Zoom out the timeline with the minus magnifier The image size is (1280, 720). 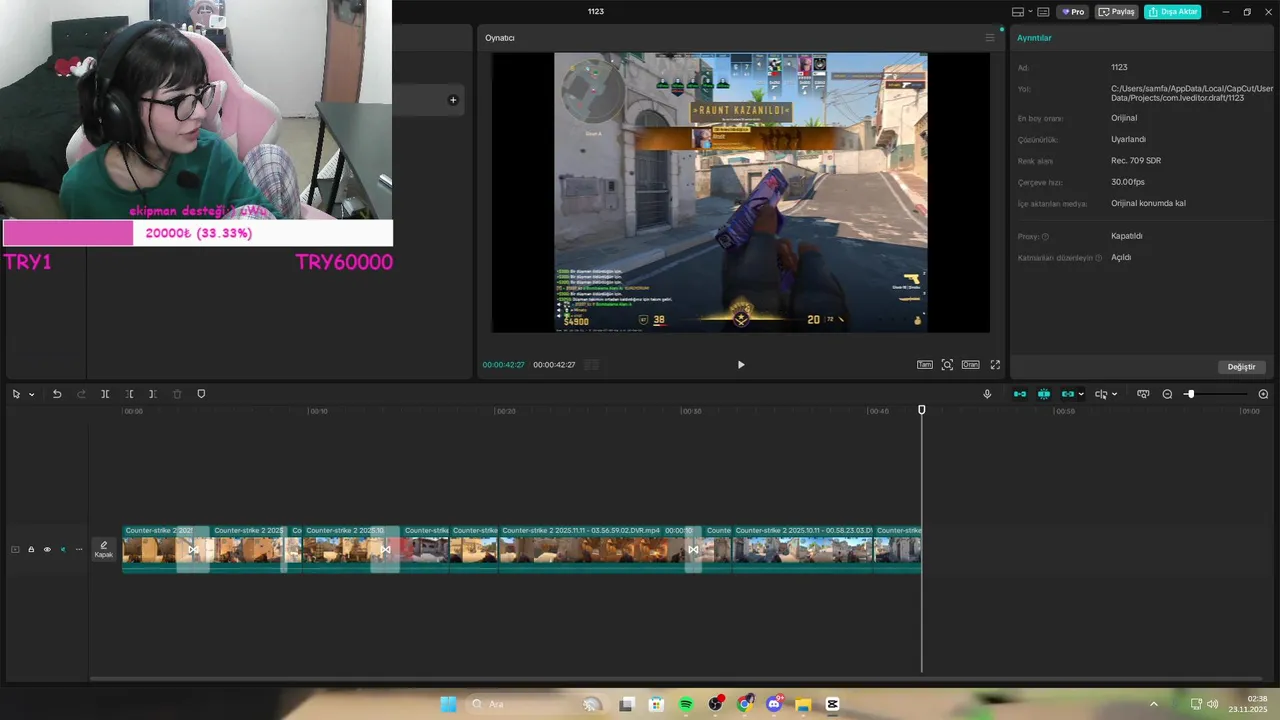pyautogui.click(x=1167, y=394)
